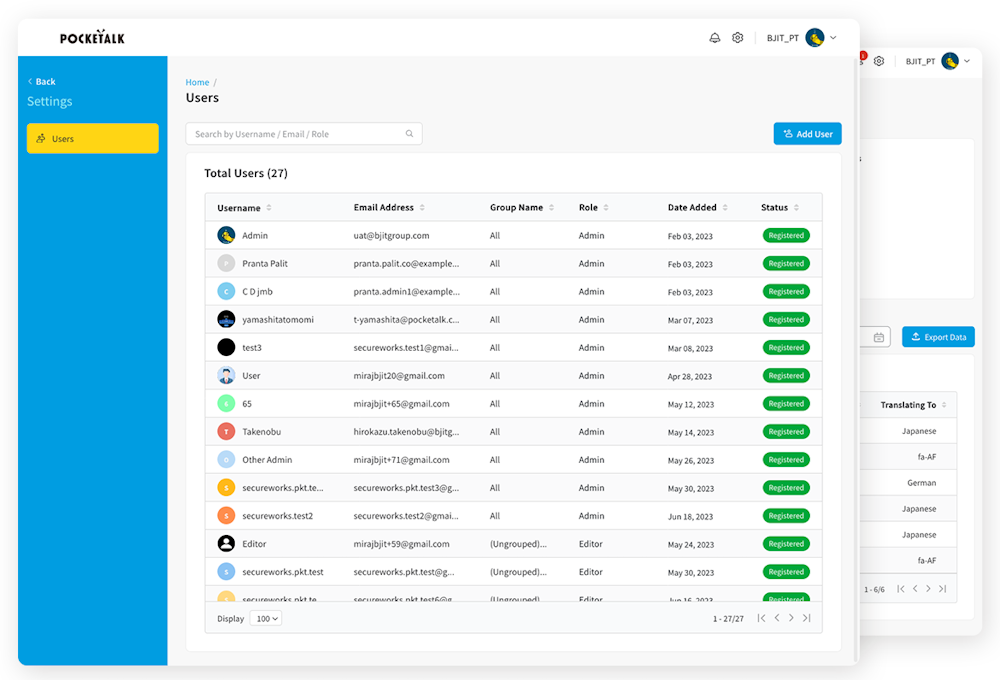Screen dimensions: 1000x680
Task: Click Export Data in background window
Action: 938,337
